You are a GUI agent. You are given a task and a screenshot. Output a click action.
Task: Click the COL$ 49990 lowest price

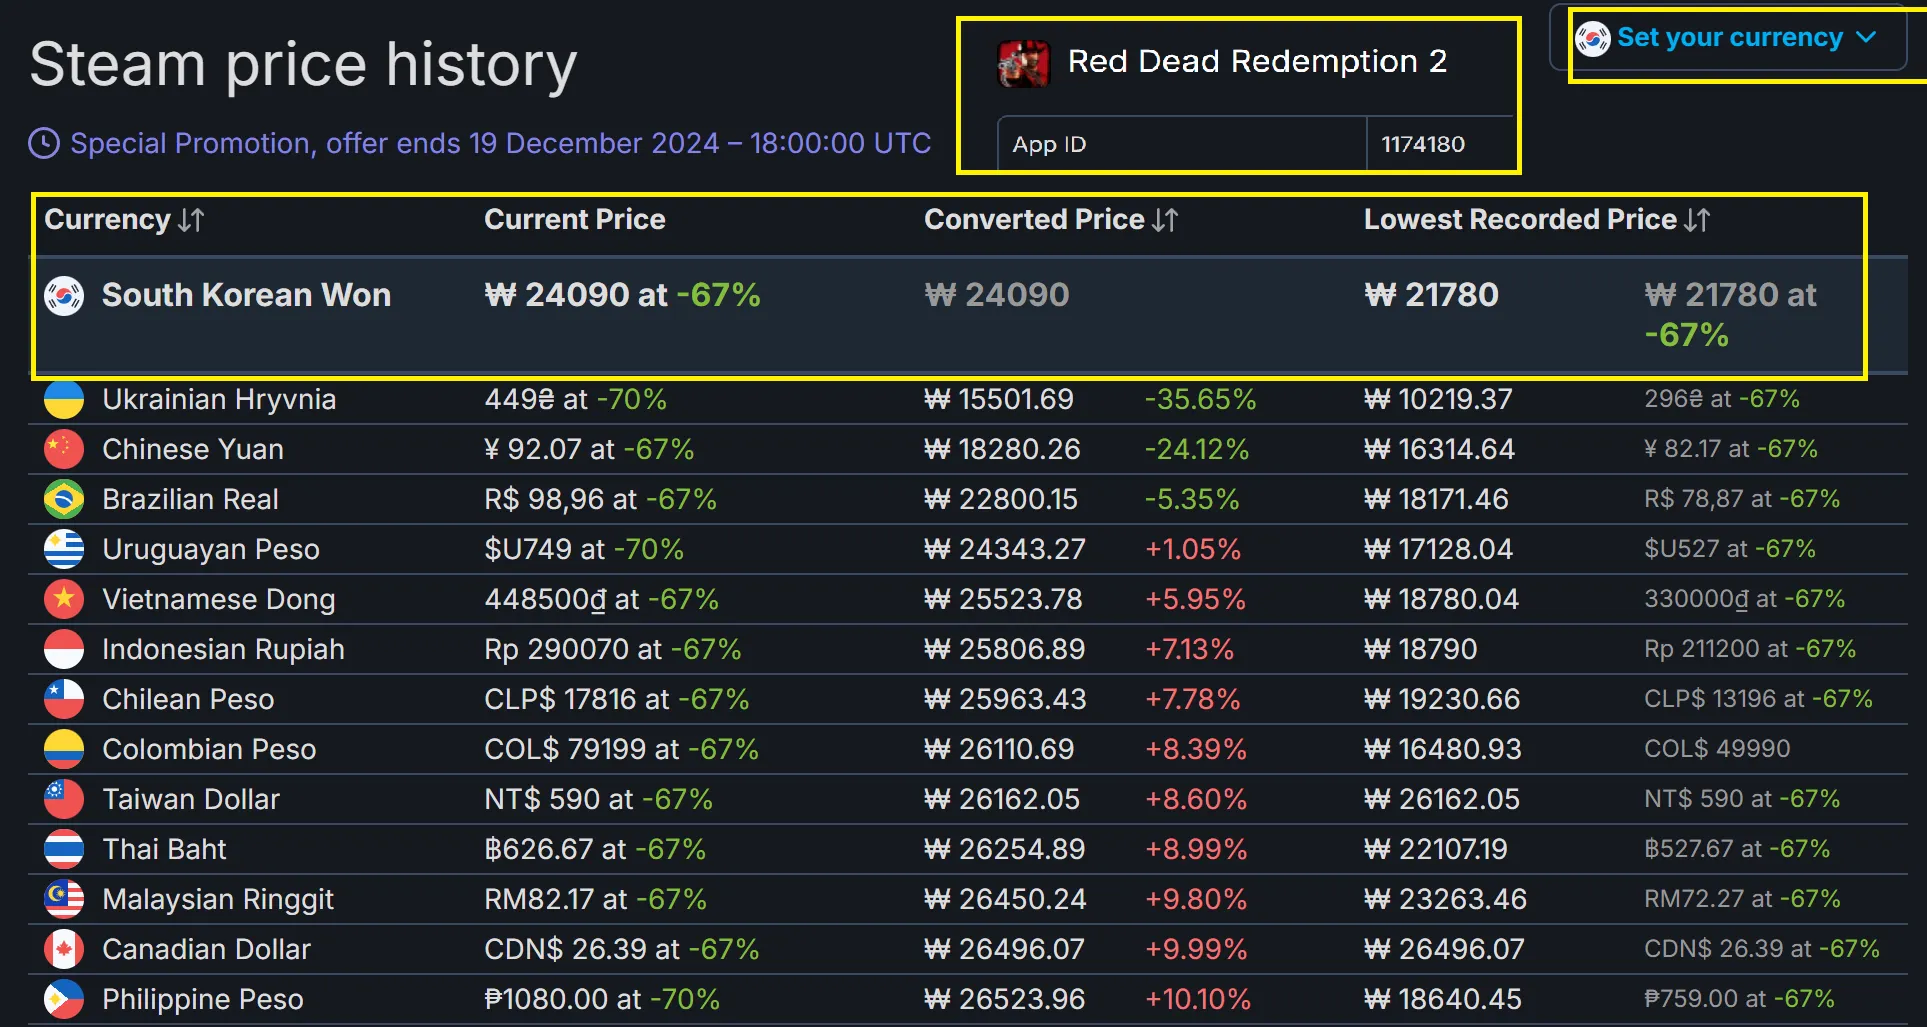pos(1717,749)
